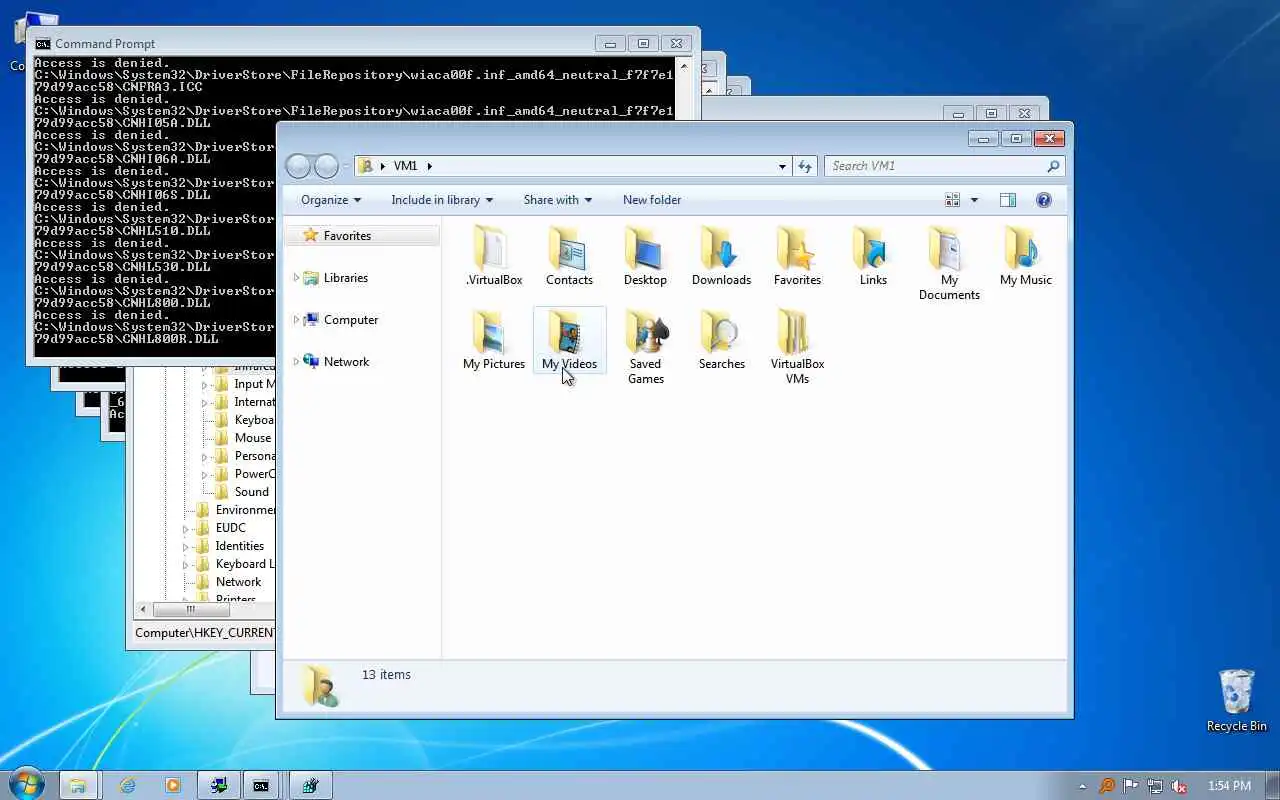Select the My Documents folder
This screenshot has width=1280, height=800.
(949, 264)
